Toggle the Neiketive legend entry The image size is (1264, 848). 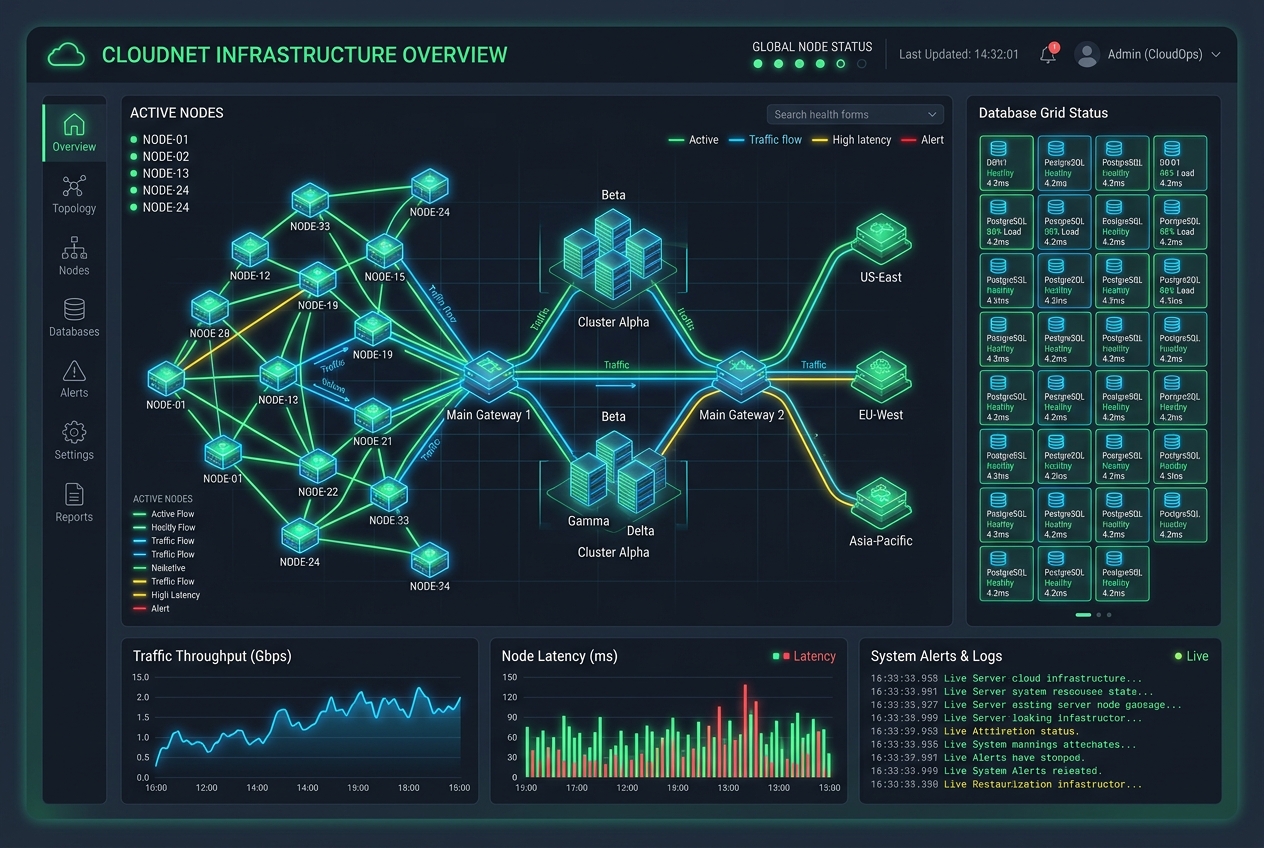click(159, 568)
